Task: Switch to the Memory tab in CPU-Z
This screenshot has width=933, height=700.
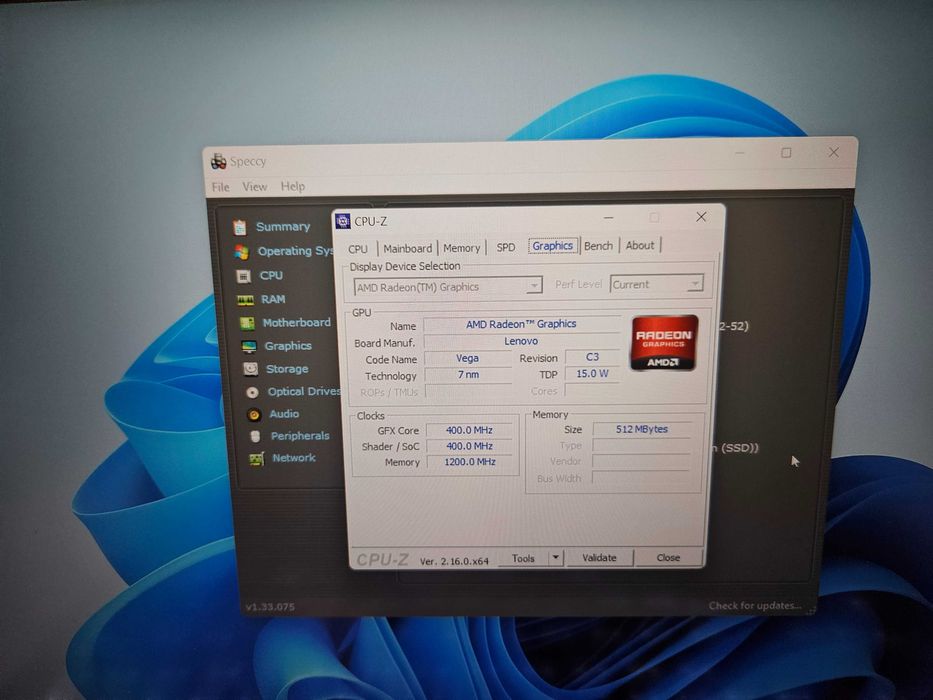Action: pos(461,248)
